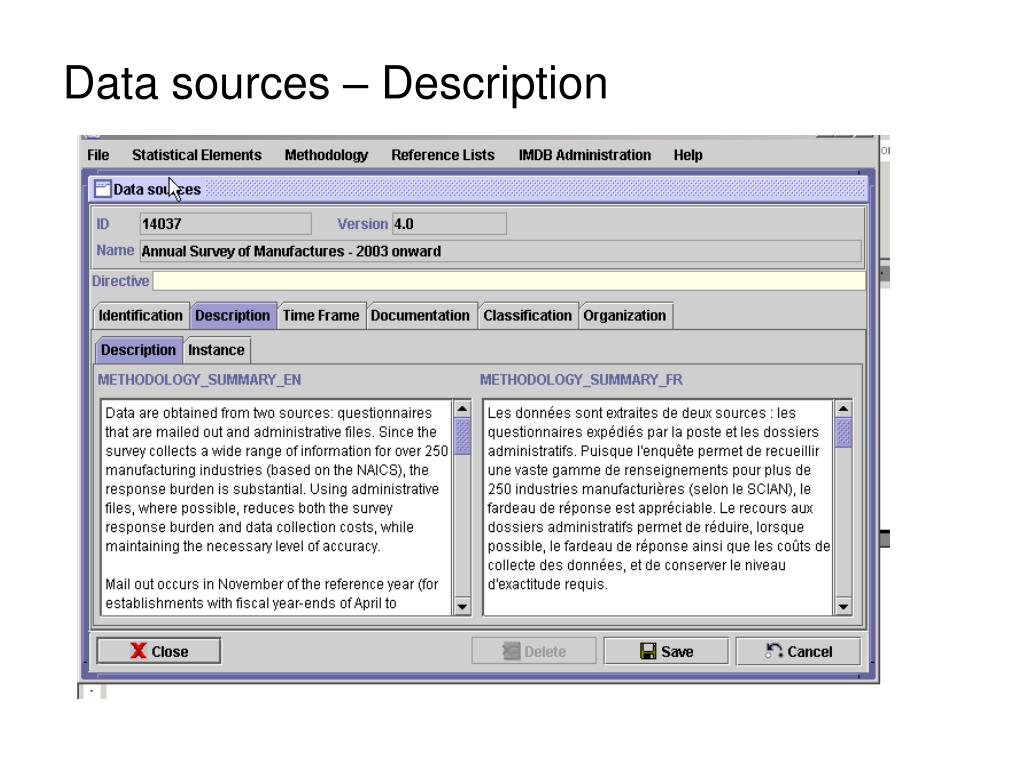Click the red X icon on Close
The image size is (1024, 768).
(138, 650)
